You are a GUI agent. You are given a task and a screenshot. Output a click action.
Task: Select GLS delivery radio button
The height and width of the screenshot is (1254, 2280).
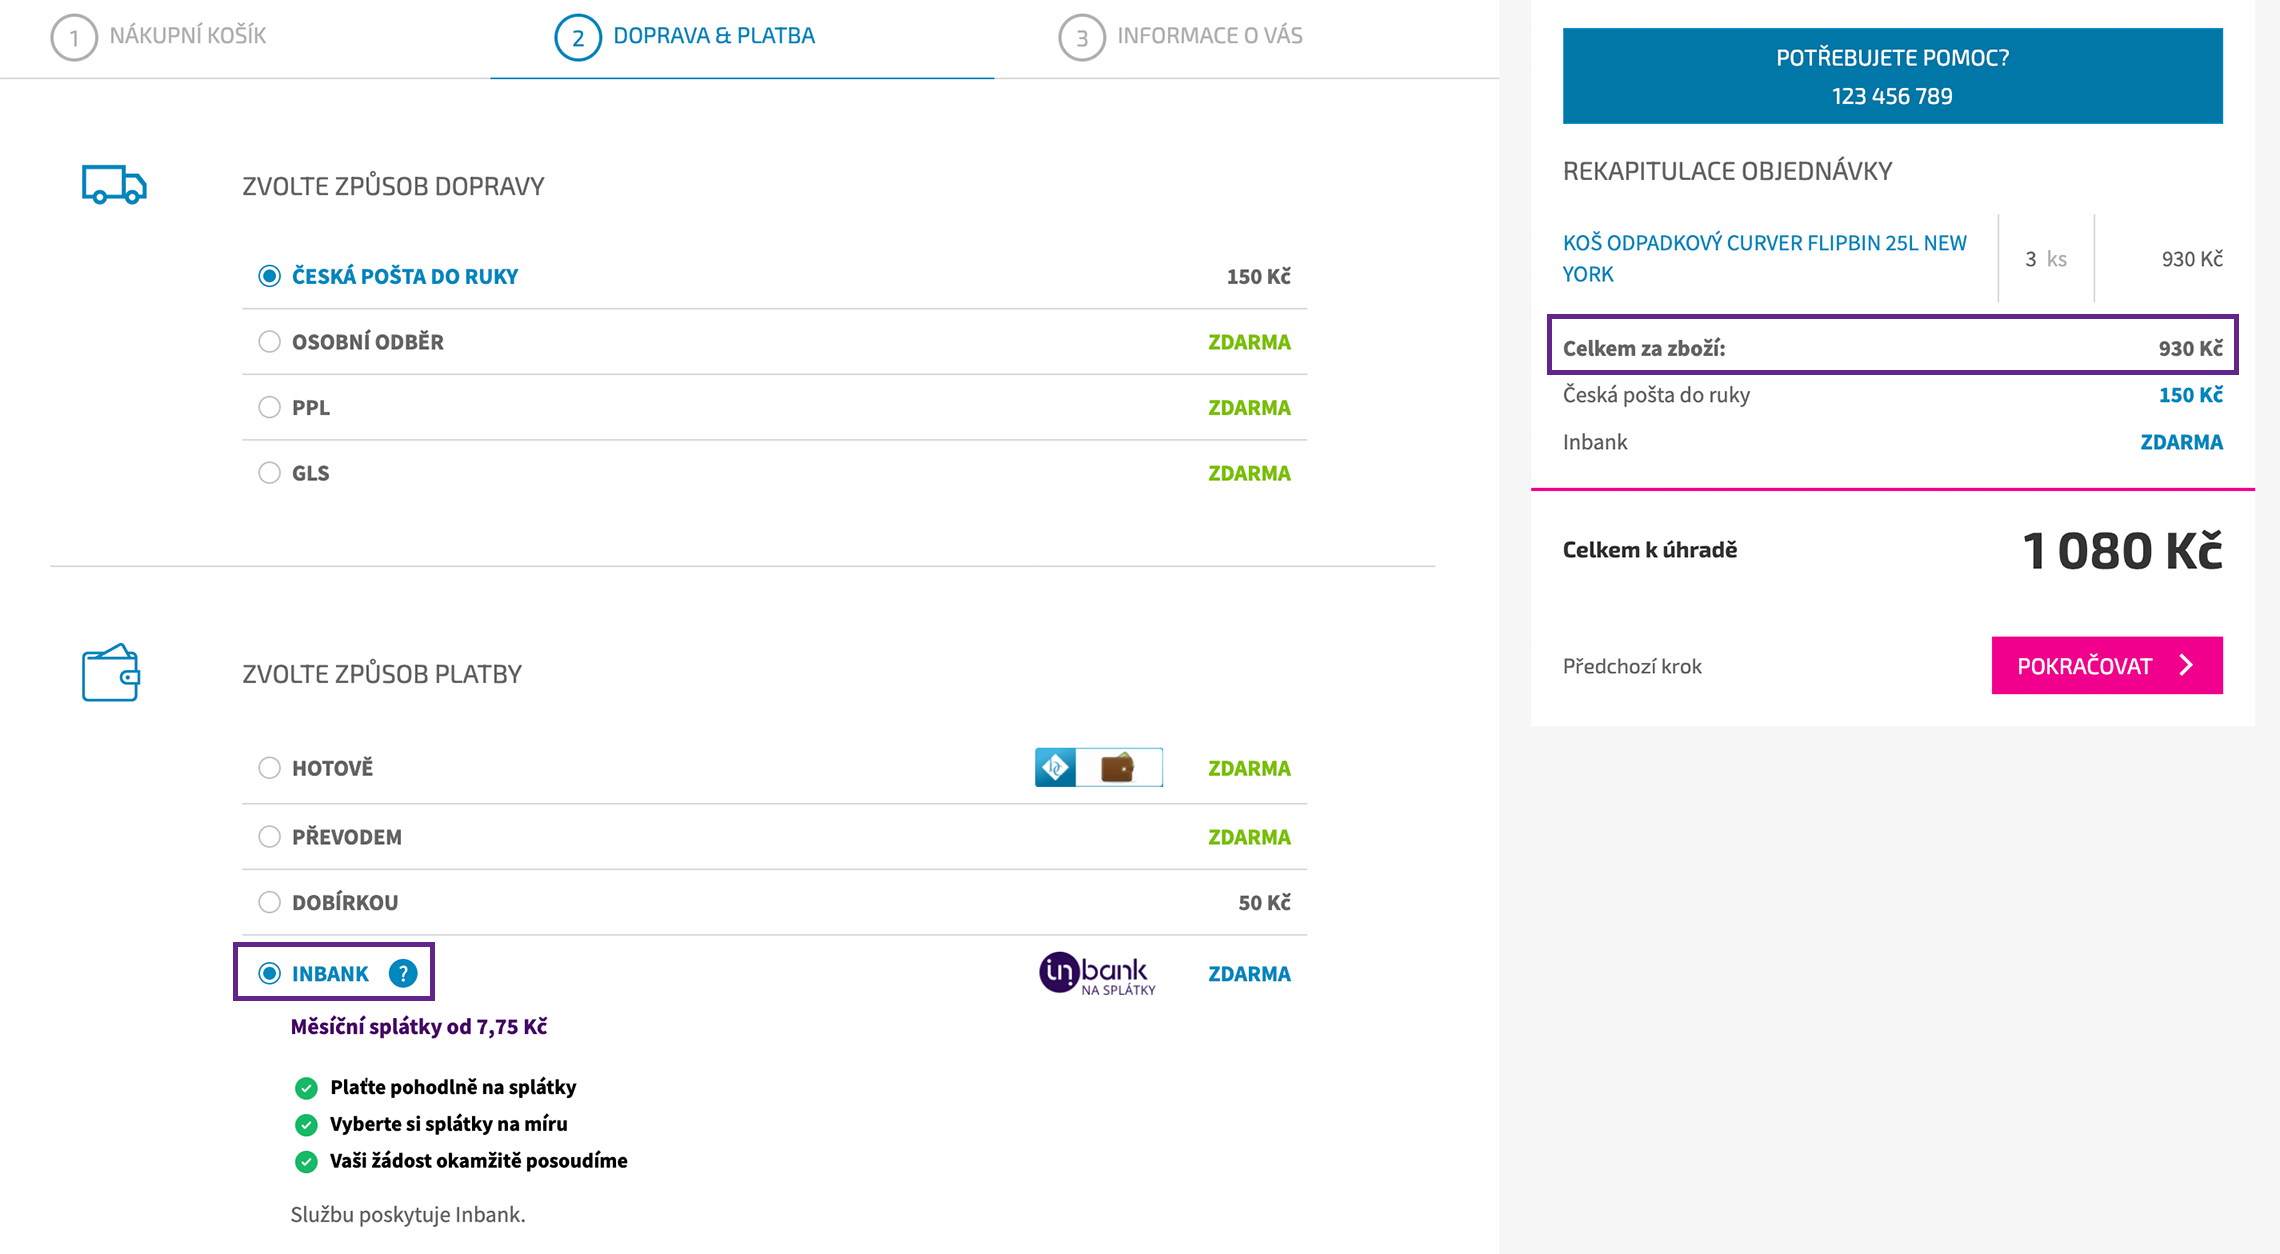click(x=269, y=473)
